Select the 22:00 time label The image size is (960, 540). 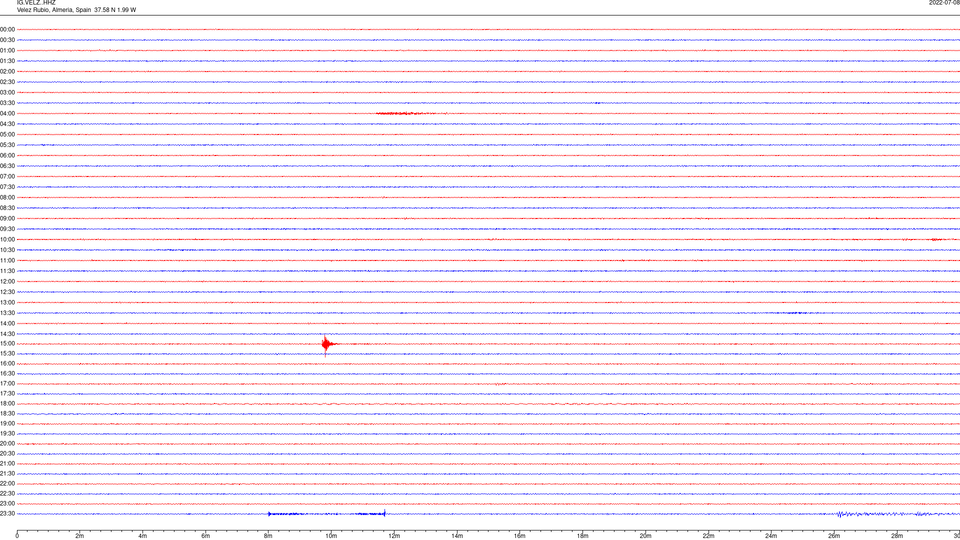pyautogui.click(x=7, y=484)
